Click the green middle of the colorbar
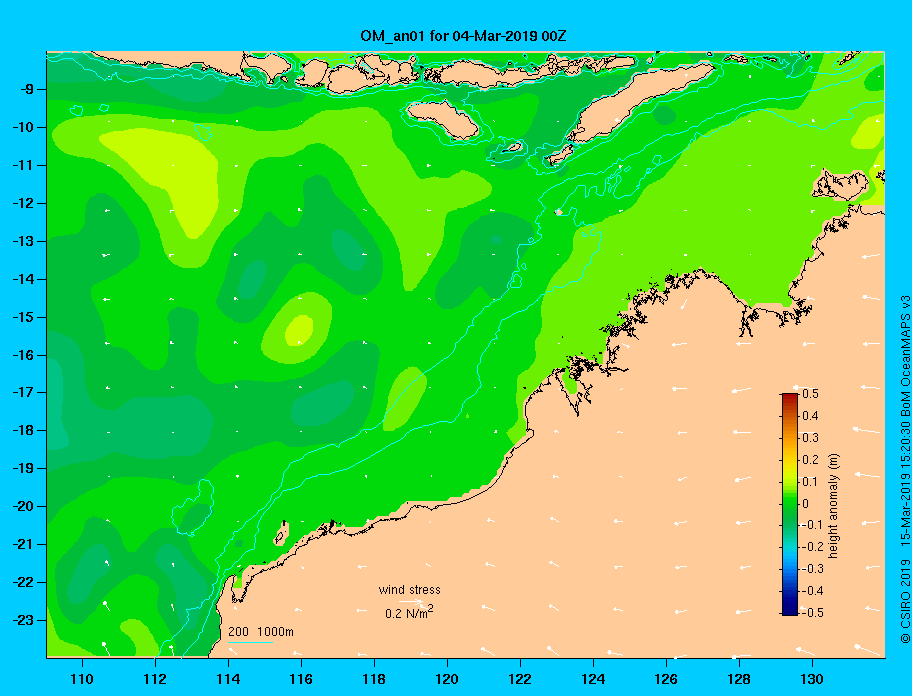This screenshot has width=912, height=696. click(790, 504)
